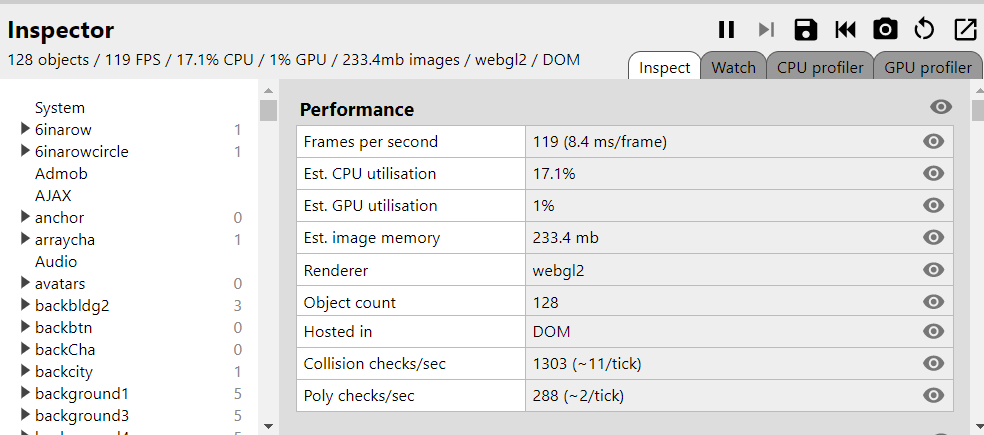Screen dimensions: 984x435
Task: Pop out Inspector into a new window
Action: click(965, 30)
